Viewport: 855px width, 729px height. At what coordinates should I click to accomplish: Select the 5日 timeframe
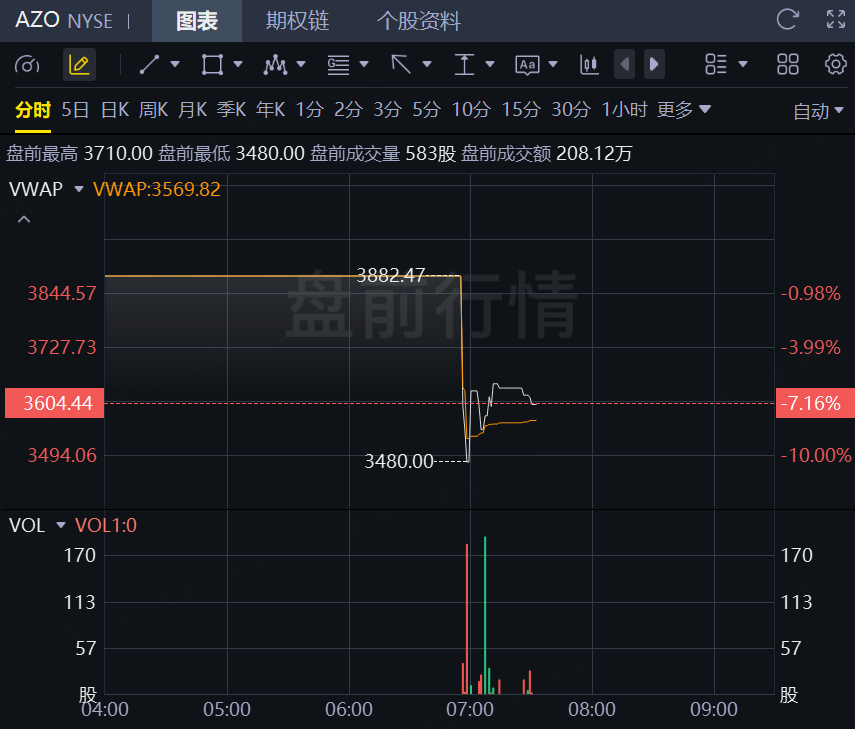(75, 110)
